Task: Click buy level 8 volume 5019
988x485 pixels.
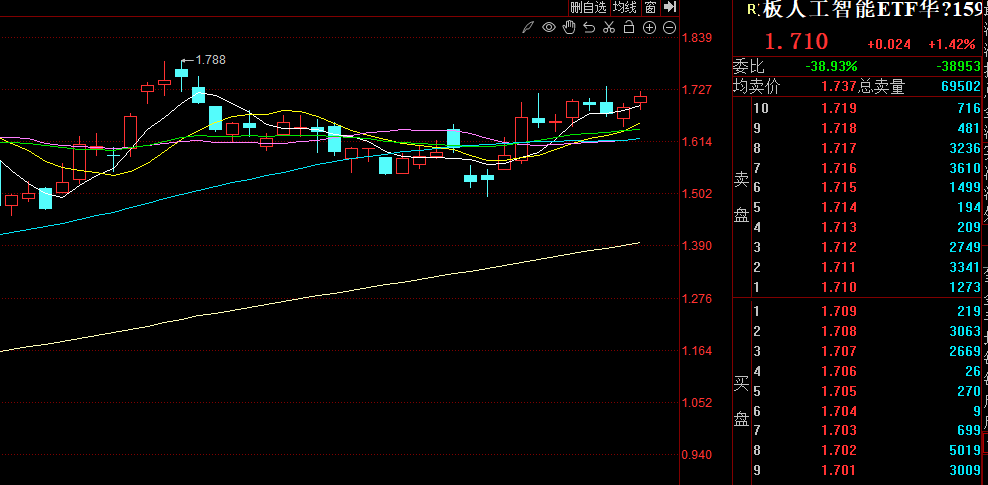Action: [x=964, y=451]
